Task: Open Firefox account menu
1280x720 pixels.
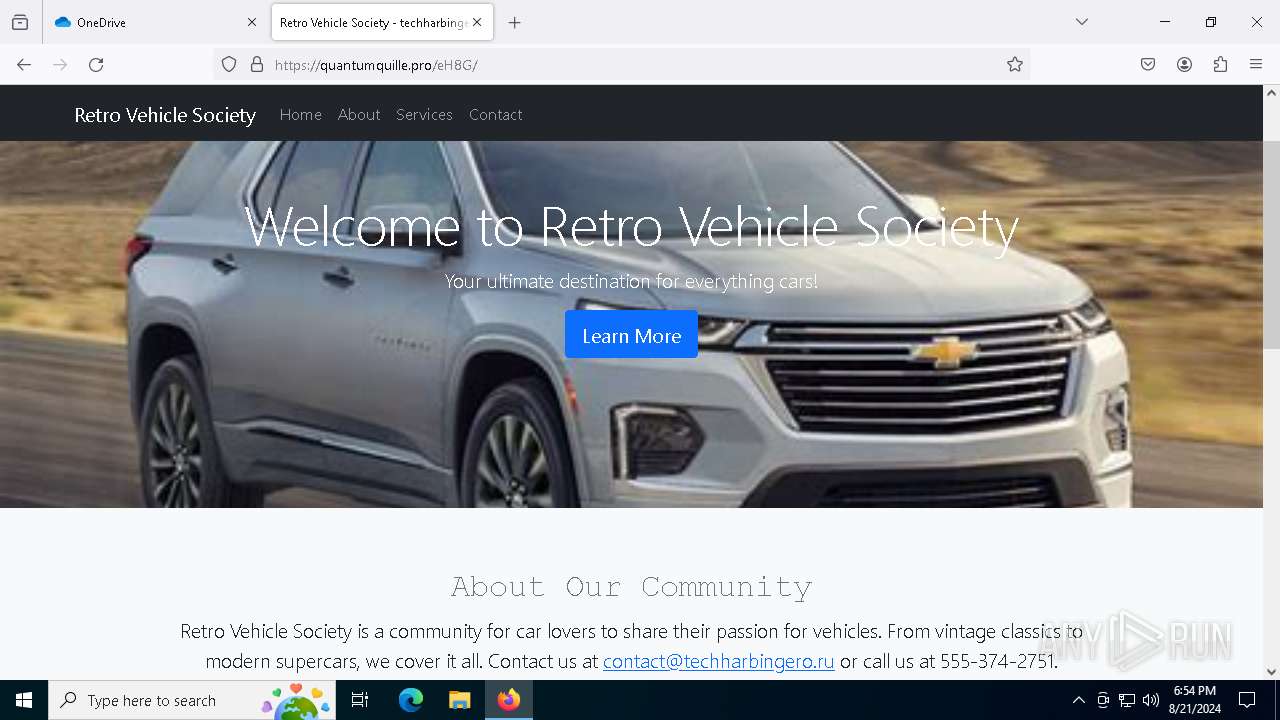Action: point(1184,65)
